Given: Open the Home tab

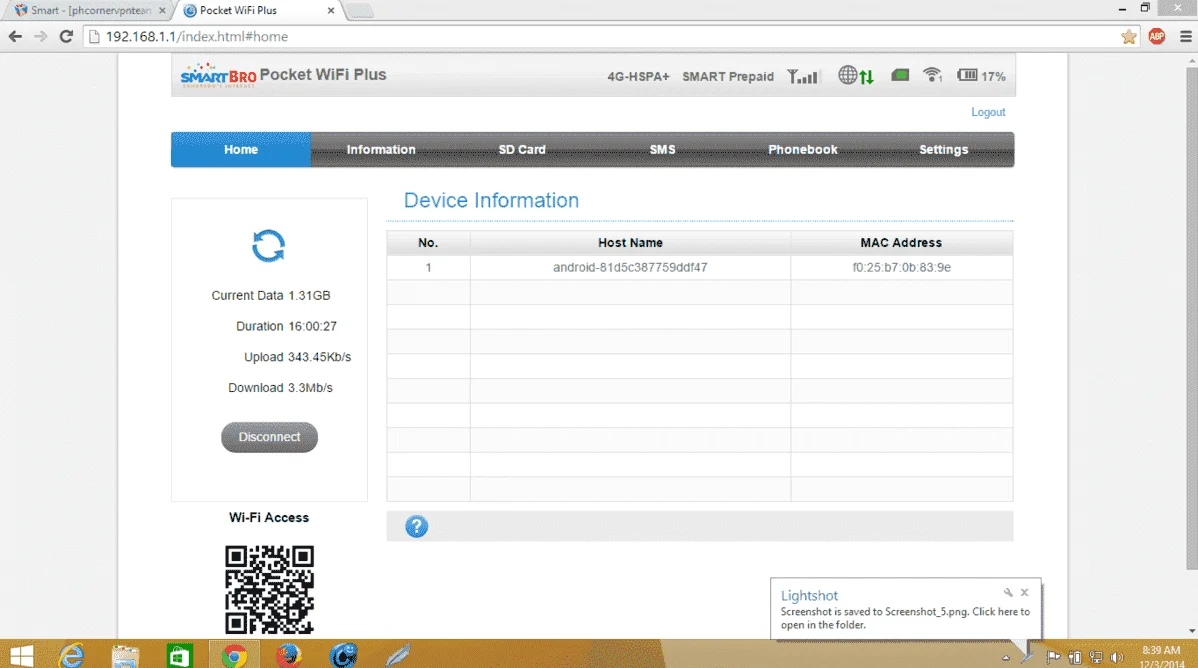Looking at the screenshot, I should point(241,150).
